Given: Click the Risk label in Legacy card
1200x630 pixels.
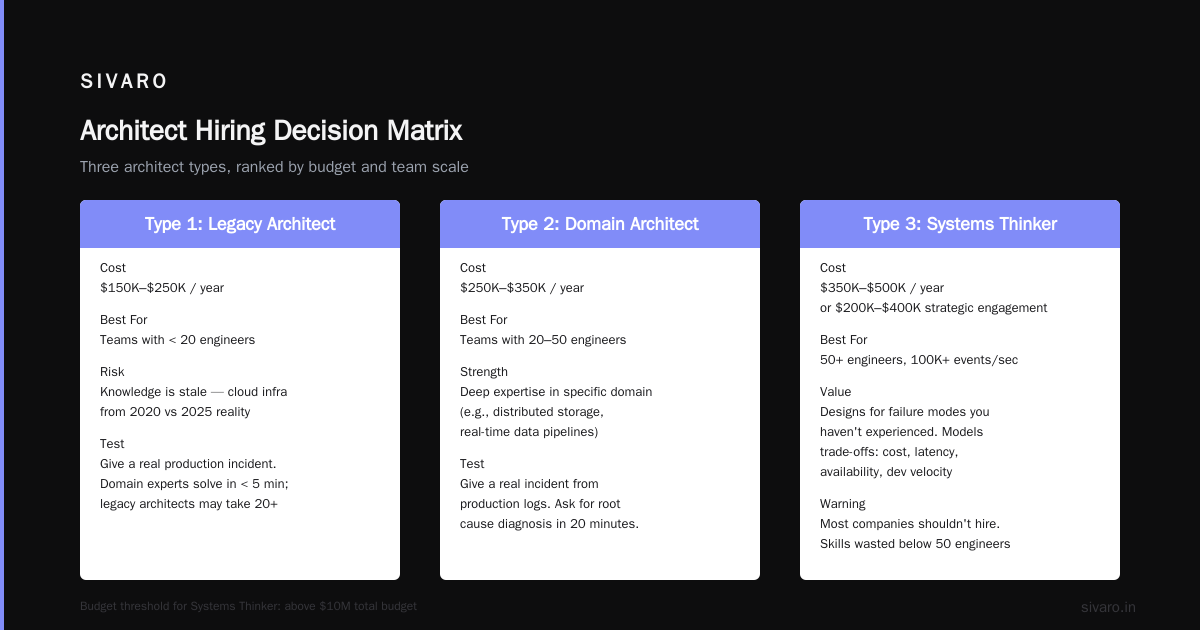Looking at the screenshot, I should click(113, 372).
